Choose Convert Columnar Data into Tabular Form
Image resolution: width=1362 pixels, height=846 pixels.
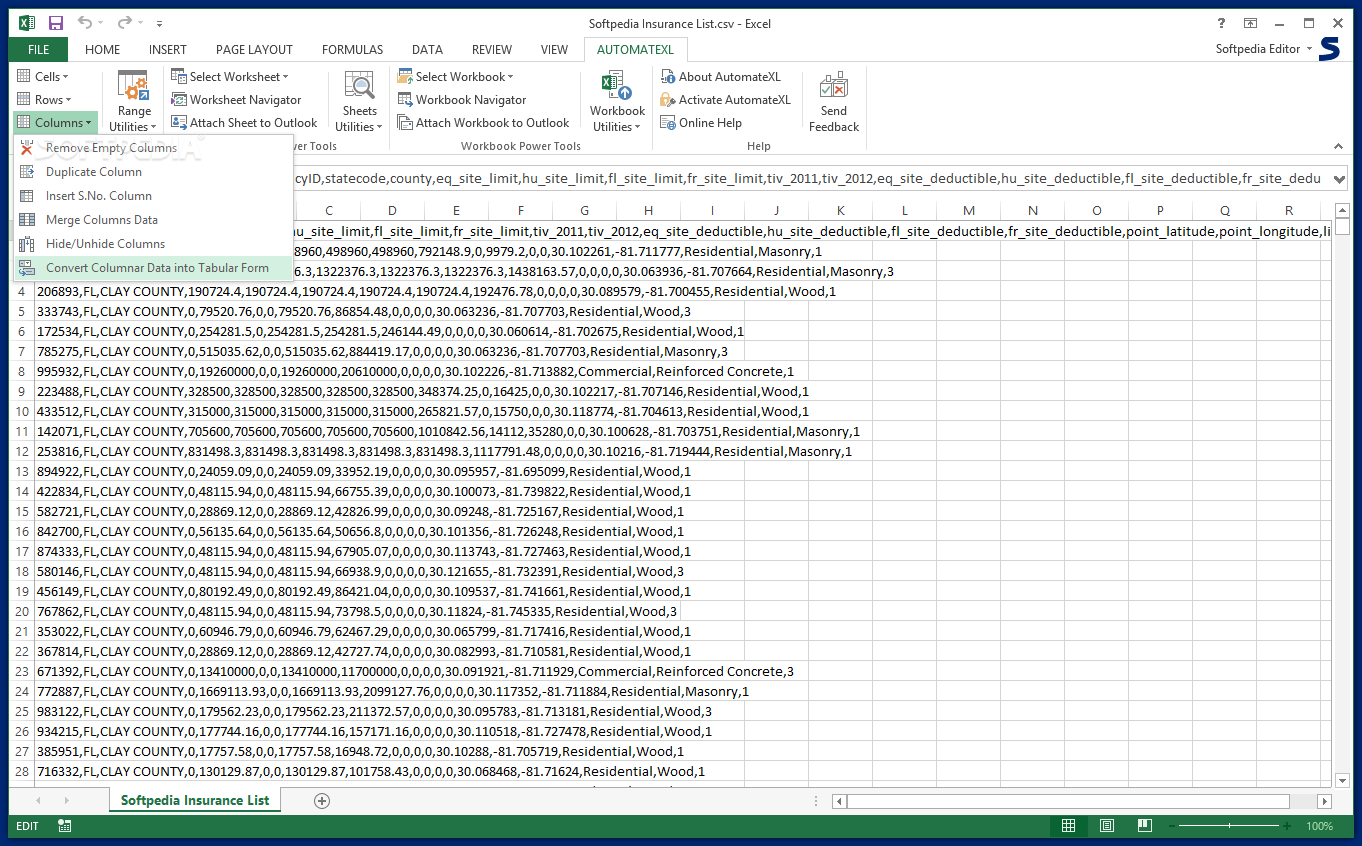153,268
